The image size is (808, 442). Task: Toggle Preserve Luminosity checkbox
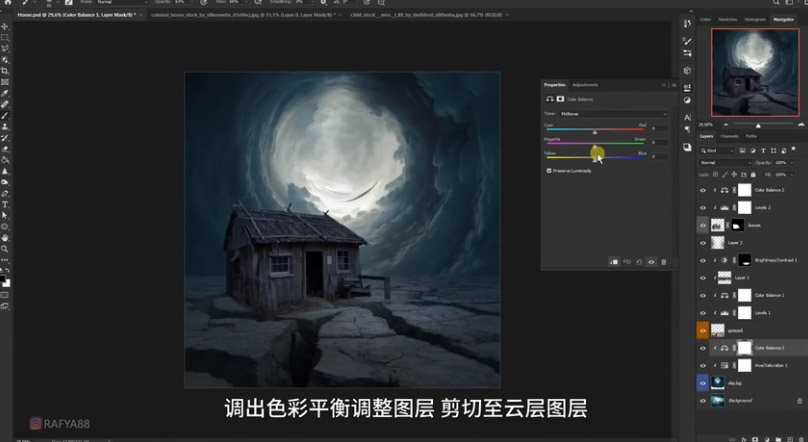(549, 171)
